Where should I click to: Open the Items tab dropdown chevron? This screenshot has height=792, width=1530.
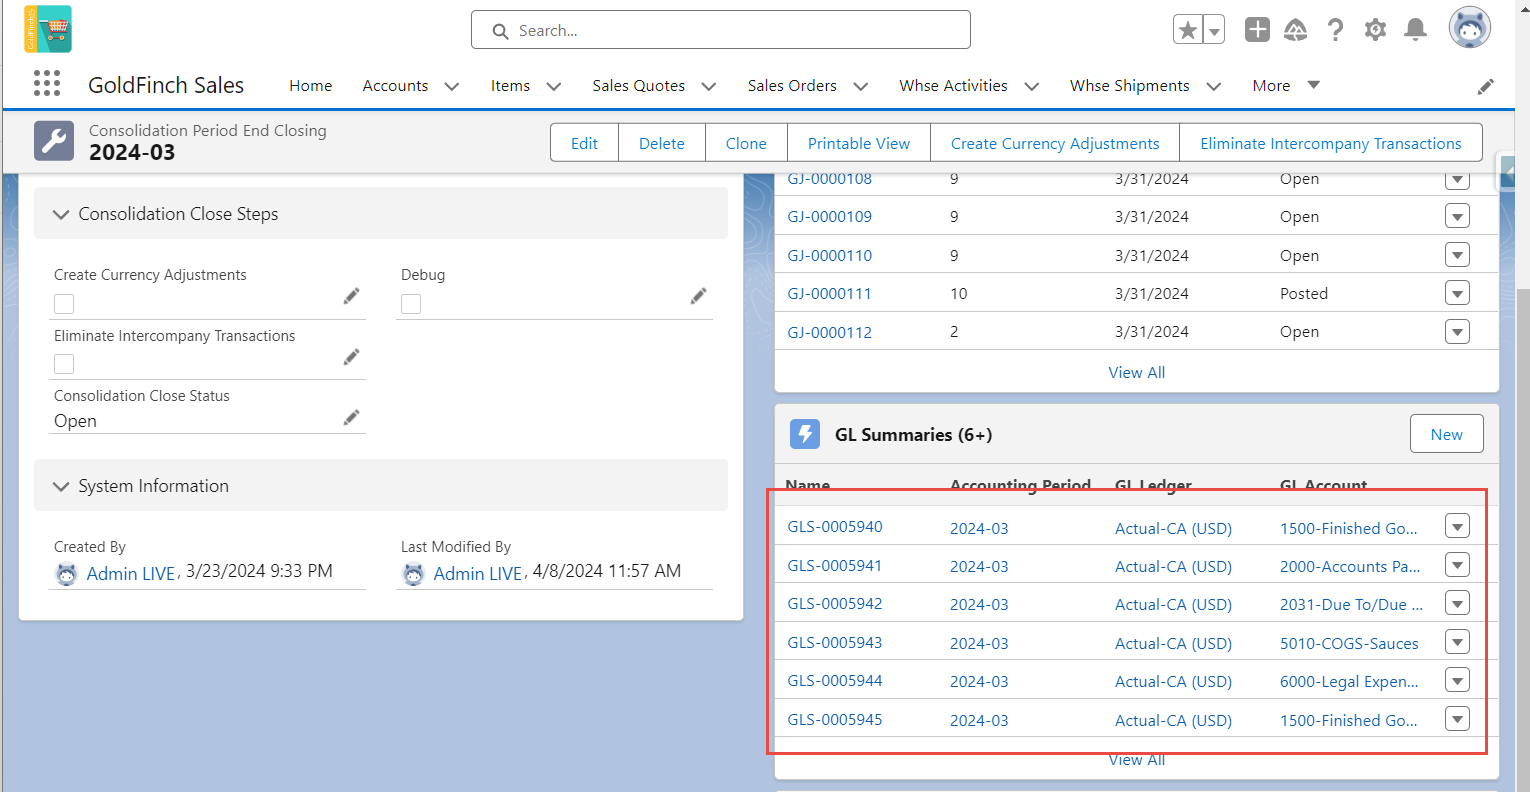554,87
